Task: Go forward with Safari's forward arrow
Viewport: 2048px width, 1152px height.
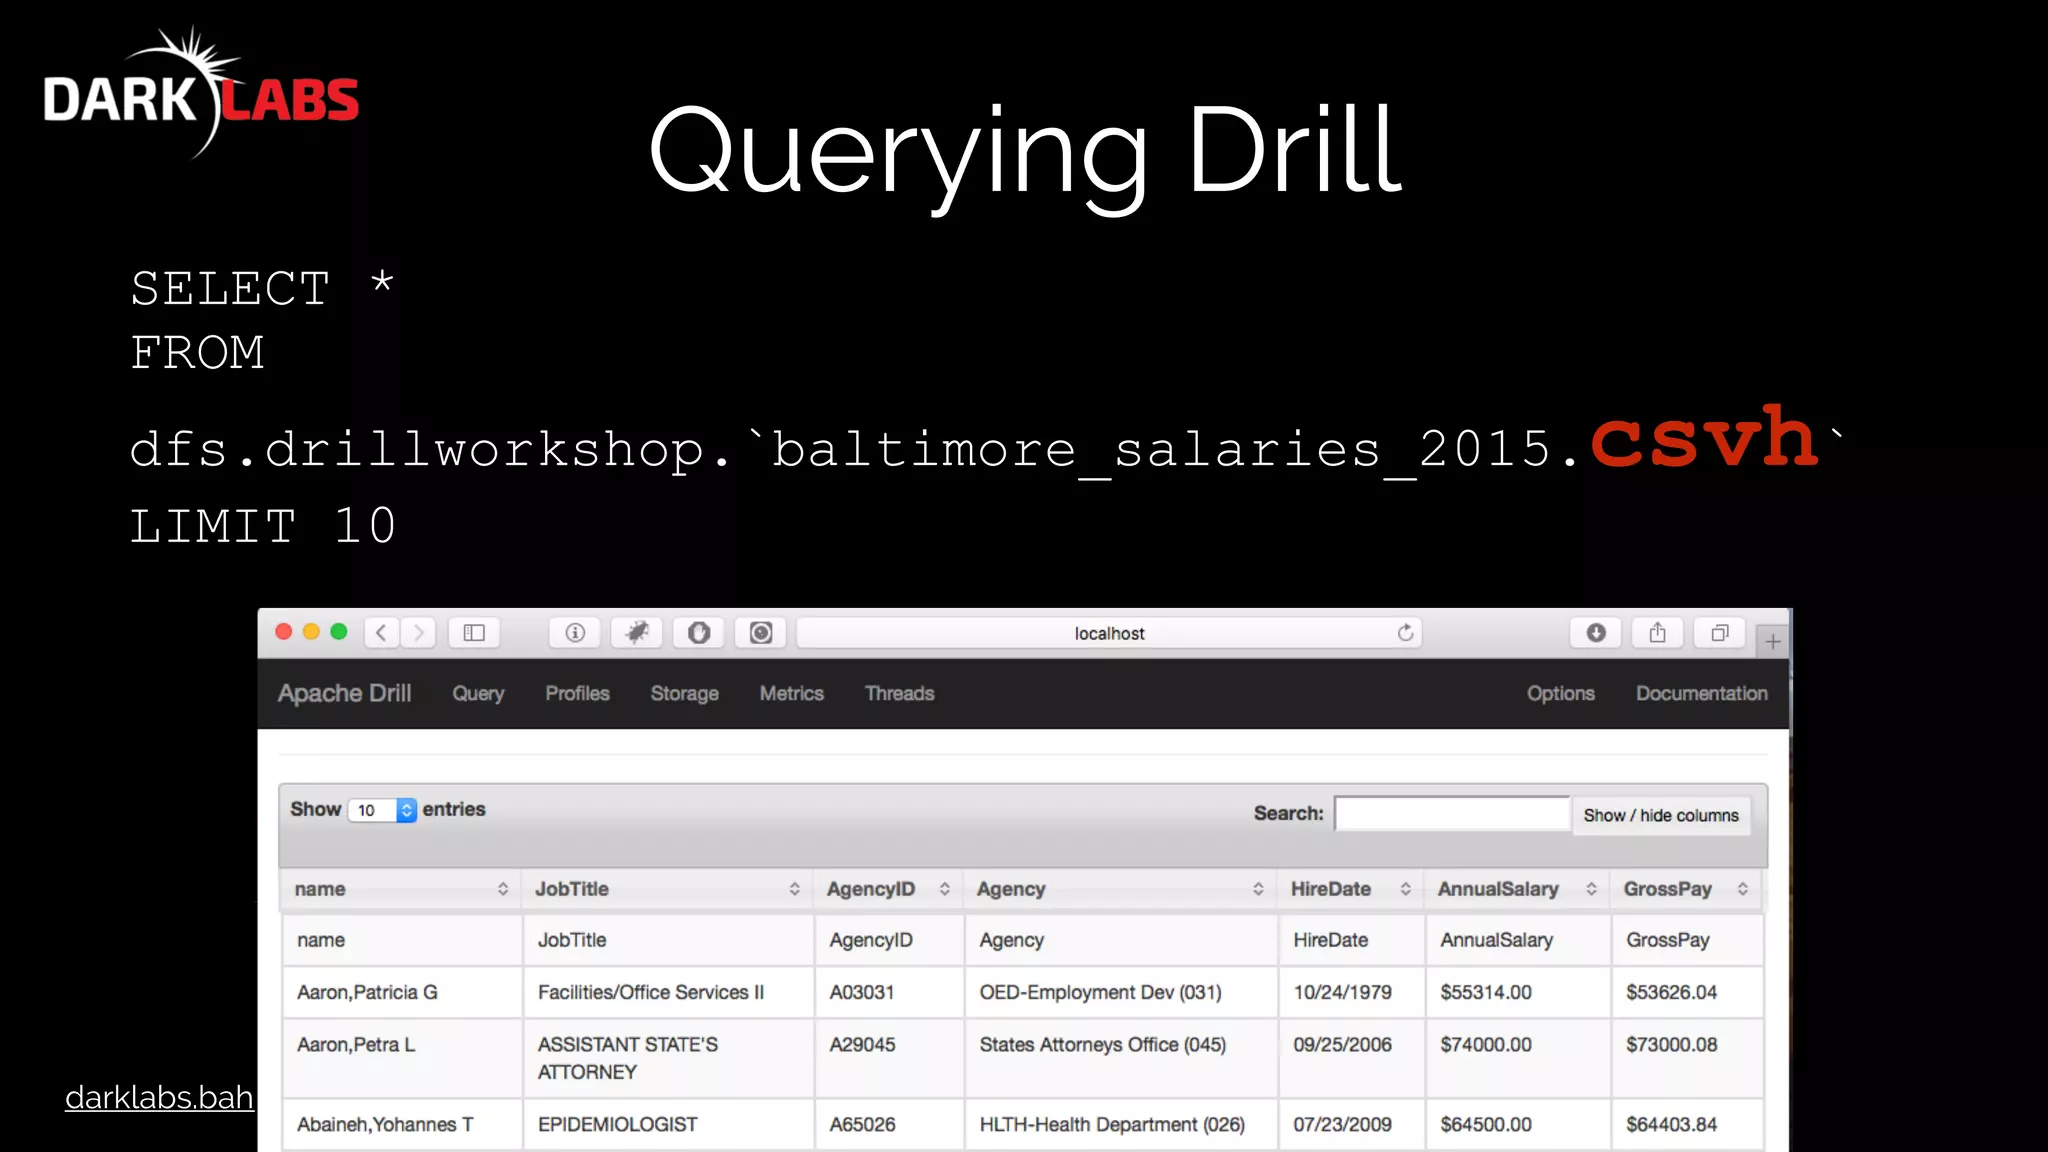Action: (x=419, y=633)
